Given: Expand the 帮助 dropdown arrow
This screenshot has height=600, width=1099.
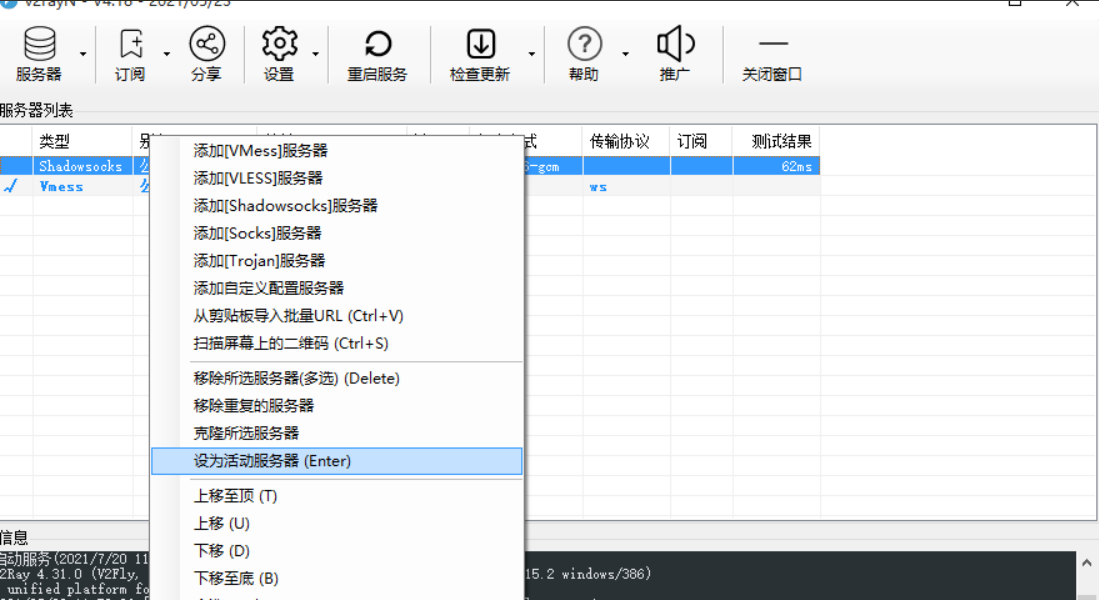Looking at the screenshot, I should coord(625,54).
